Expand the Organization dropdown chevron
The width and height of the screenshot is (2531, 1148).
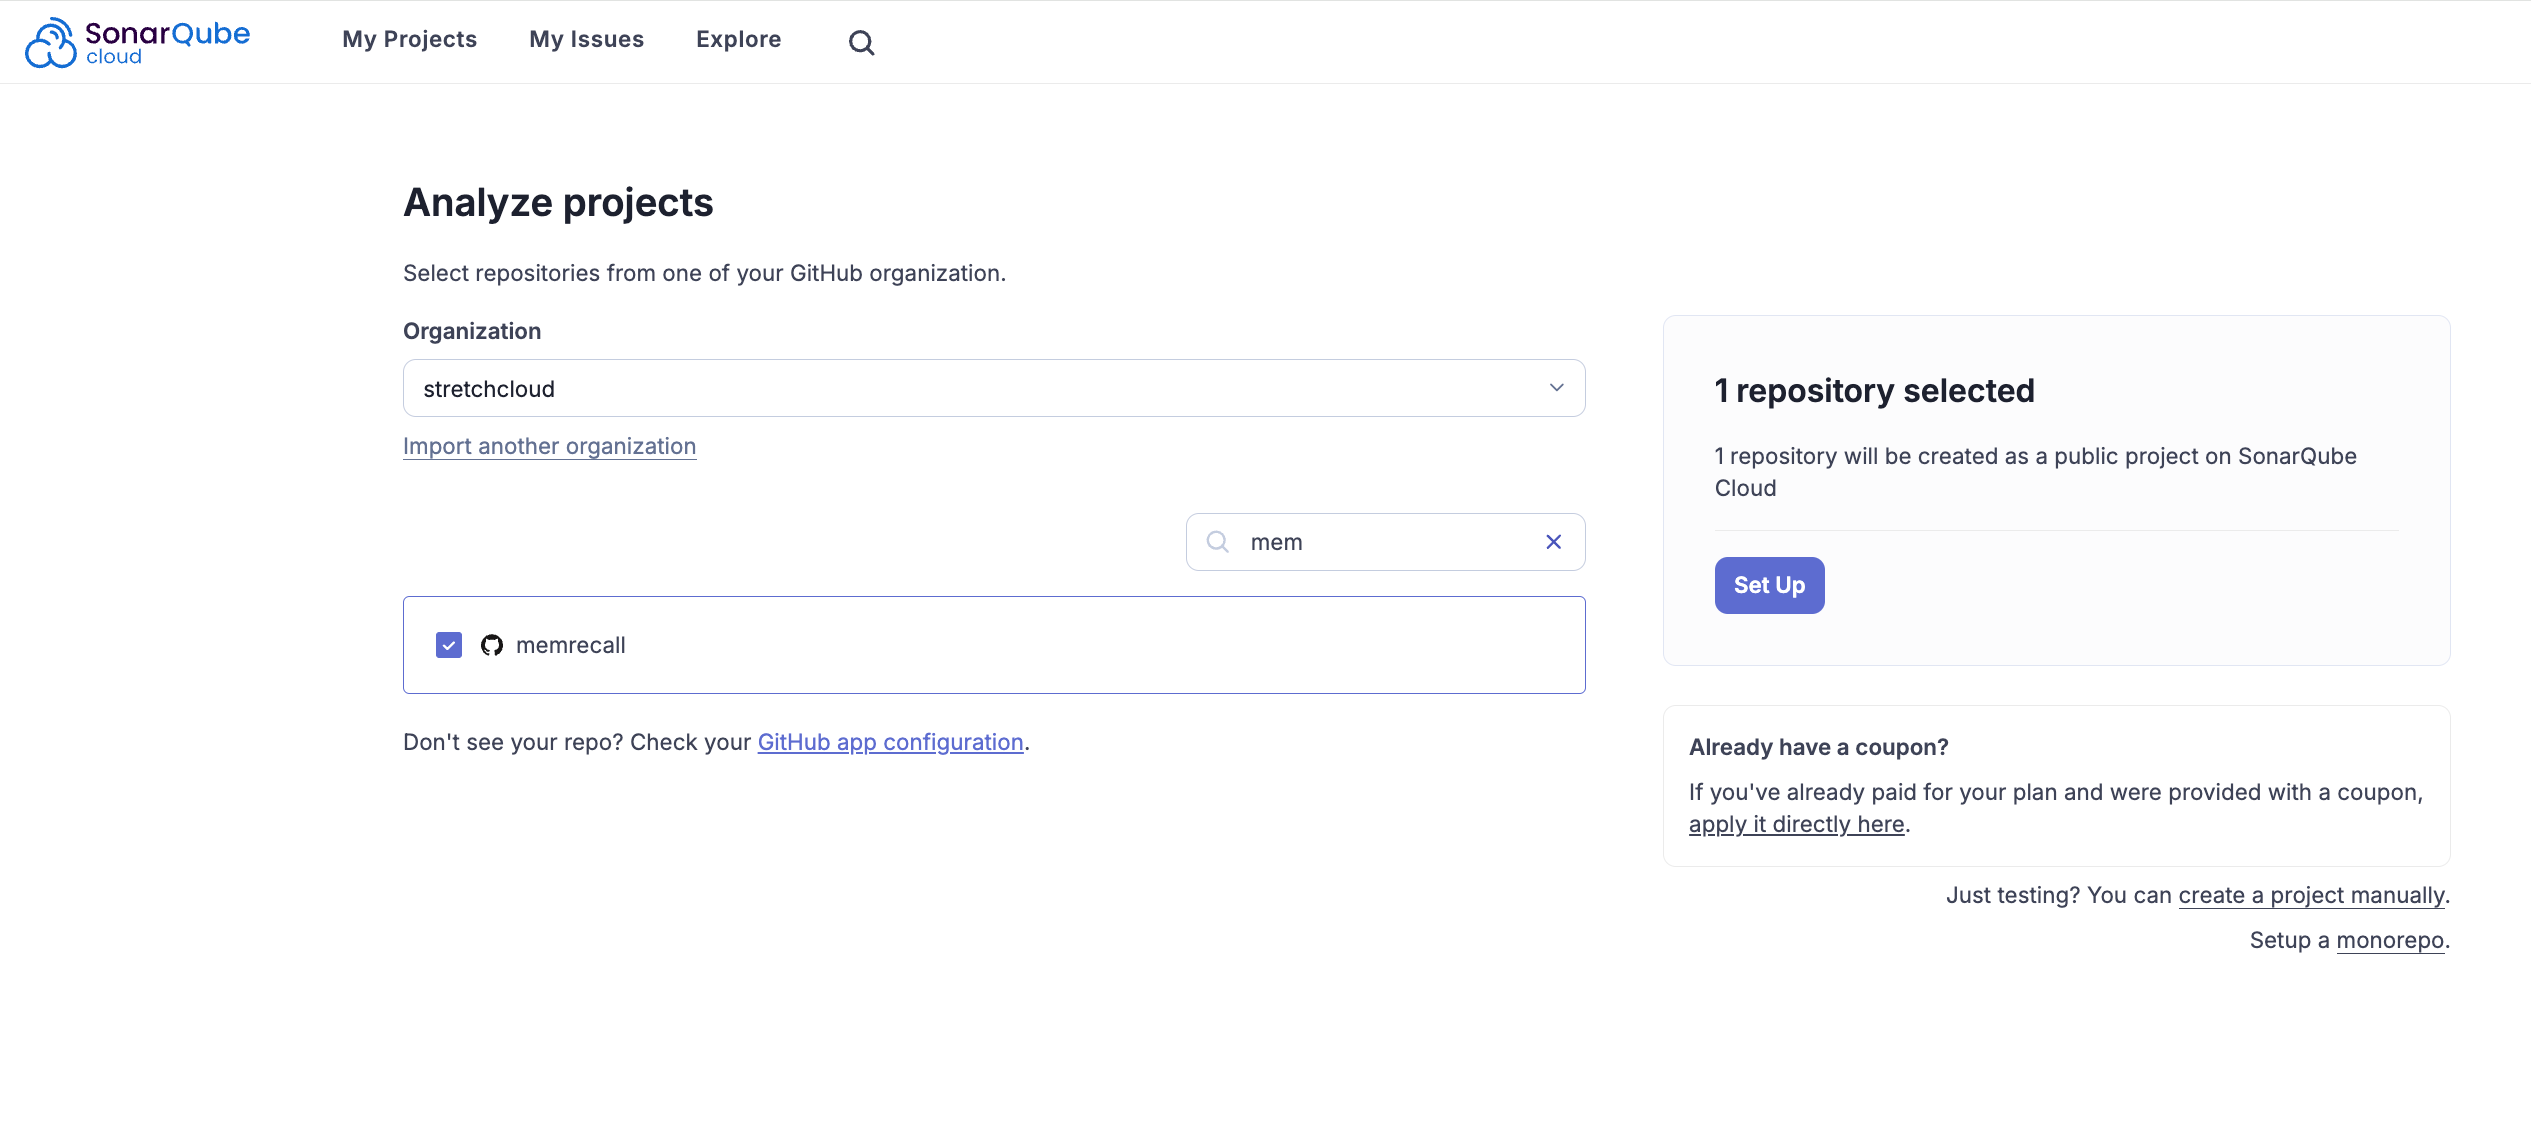(1556, 388)
